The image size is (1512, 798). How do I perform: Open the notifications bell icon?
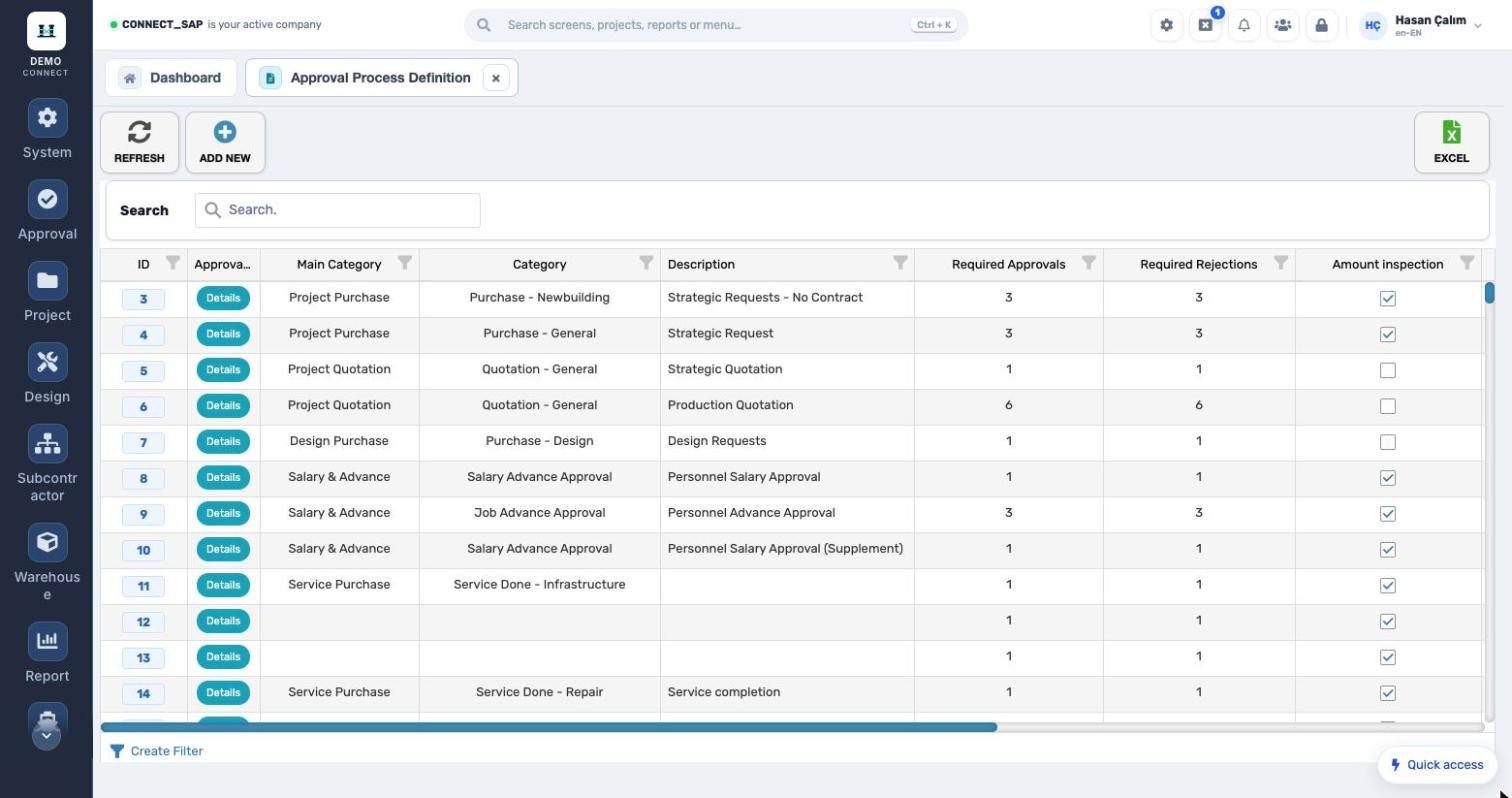[x=1244, y=25]
